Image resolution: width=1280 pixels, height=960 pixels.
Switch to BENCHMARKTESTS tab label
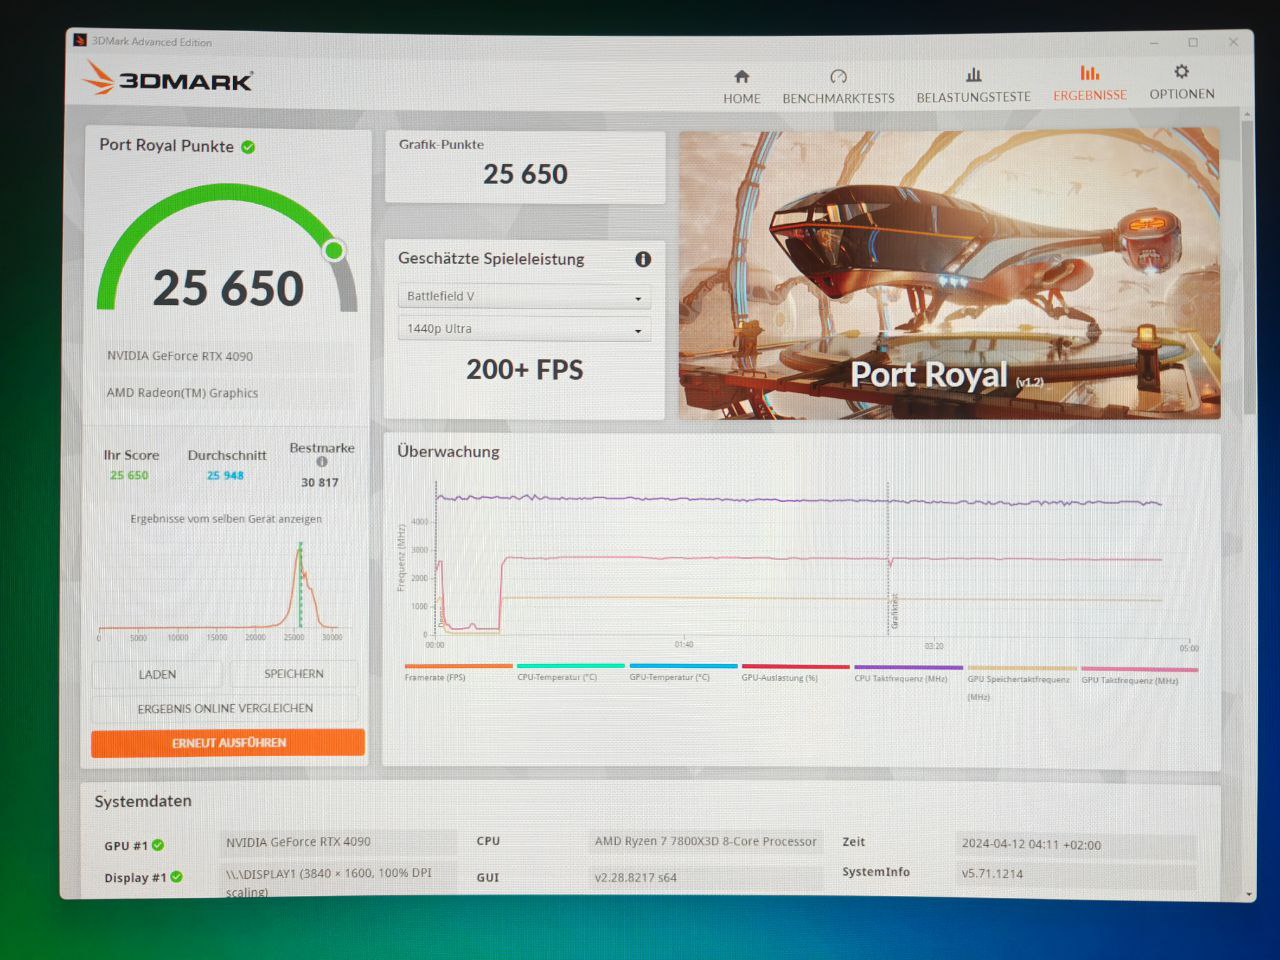838,99
